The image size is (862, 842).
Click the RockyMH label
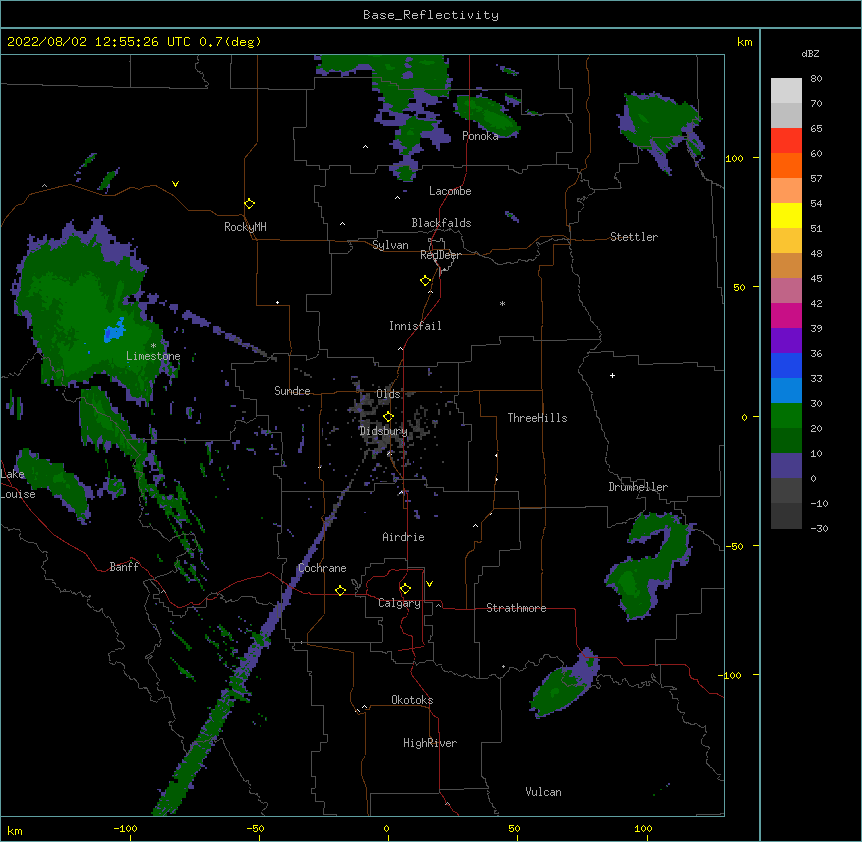[245, 227]
